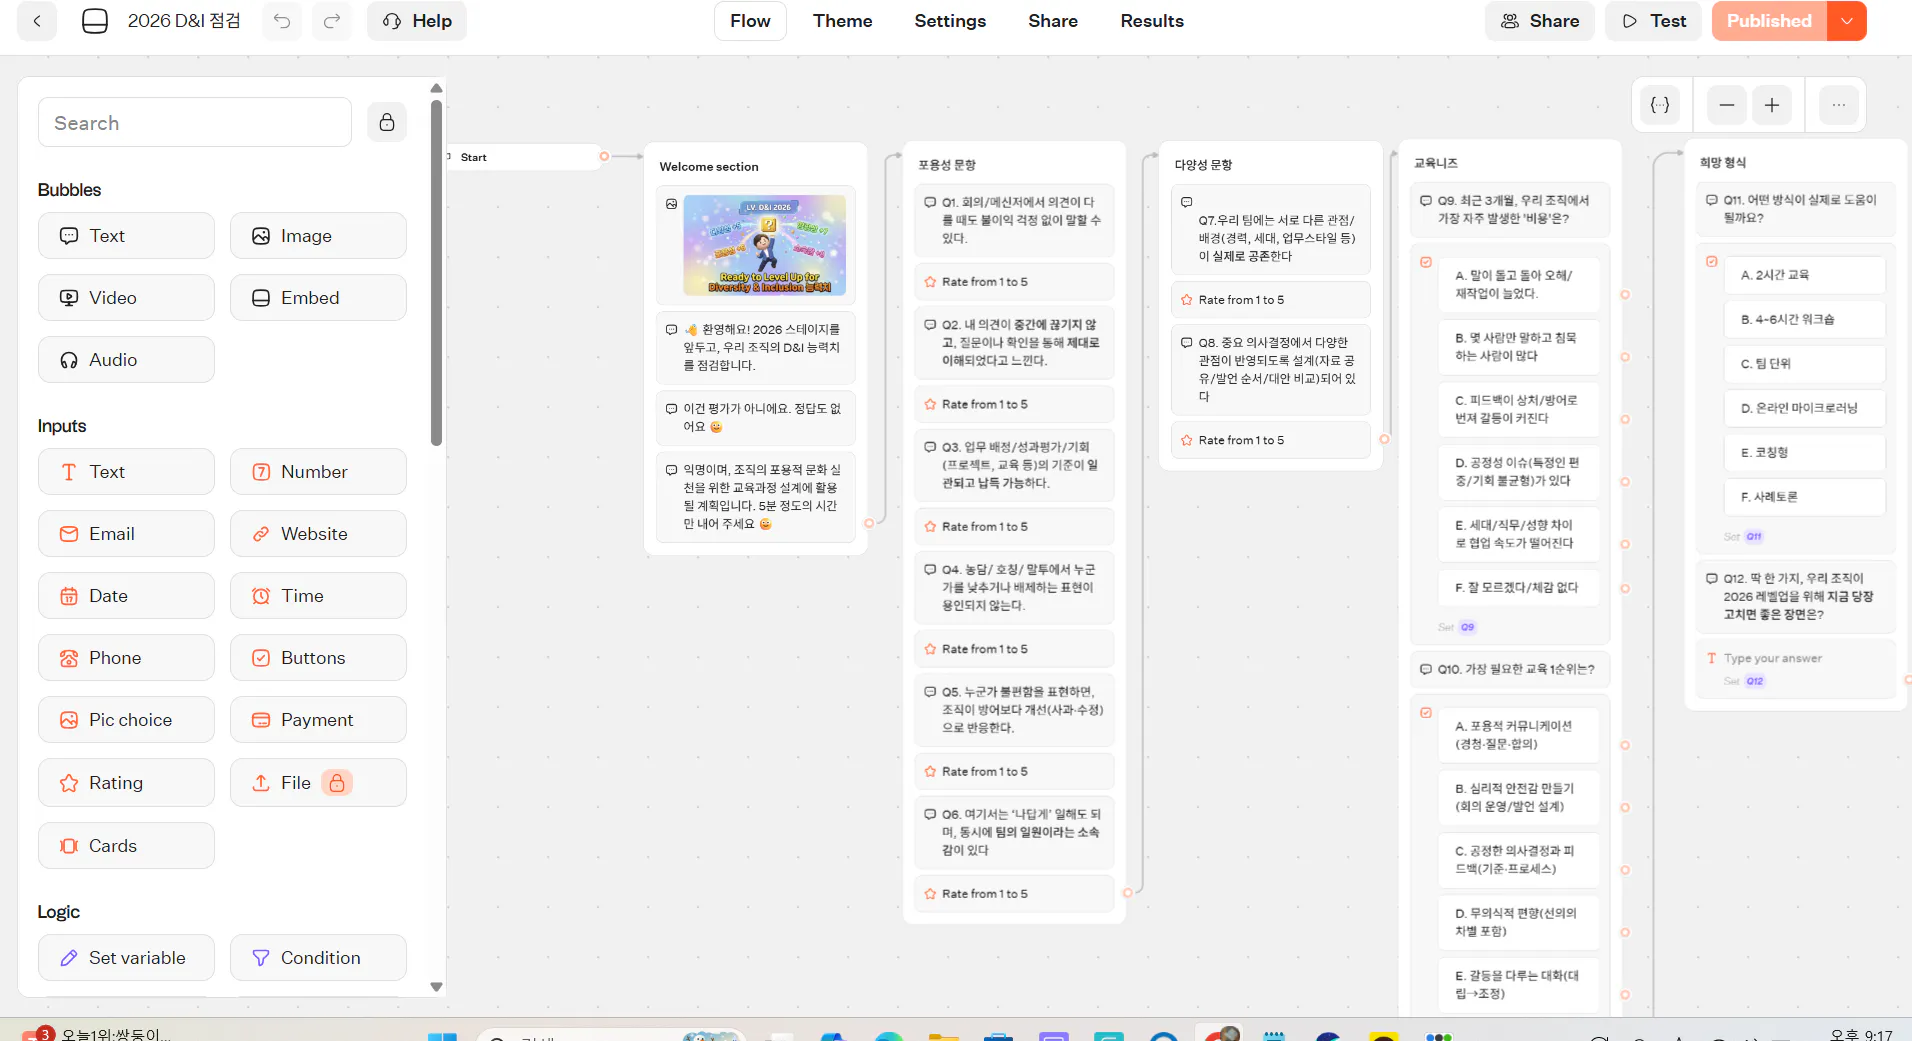Click the undo icon
The width and height of the screenshot is (1912, 1041).
[282, 21]
